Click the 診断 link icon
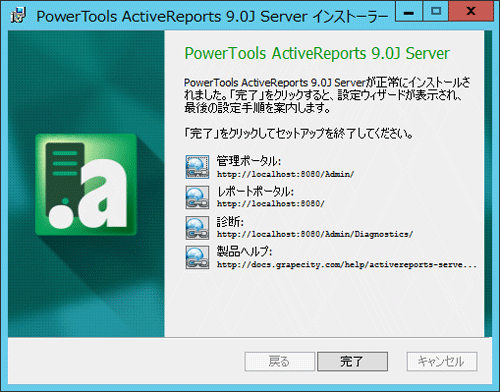 [x=197, y=228]
